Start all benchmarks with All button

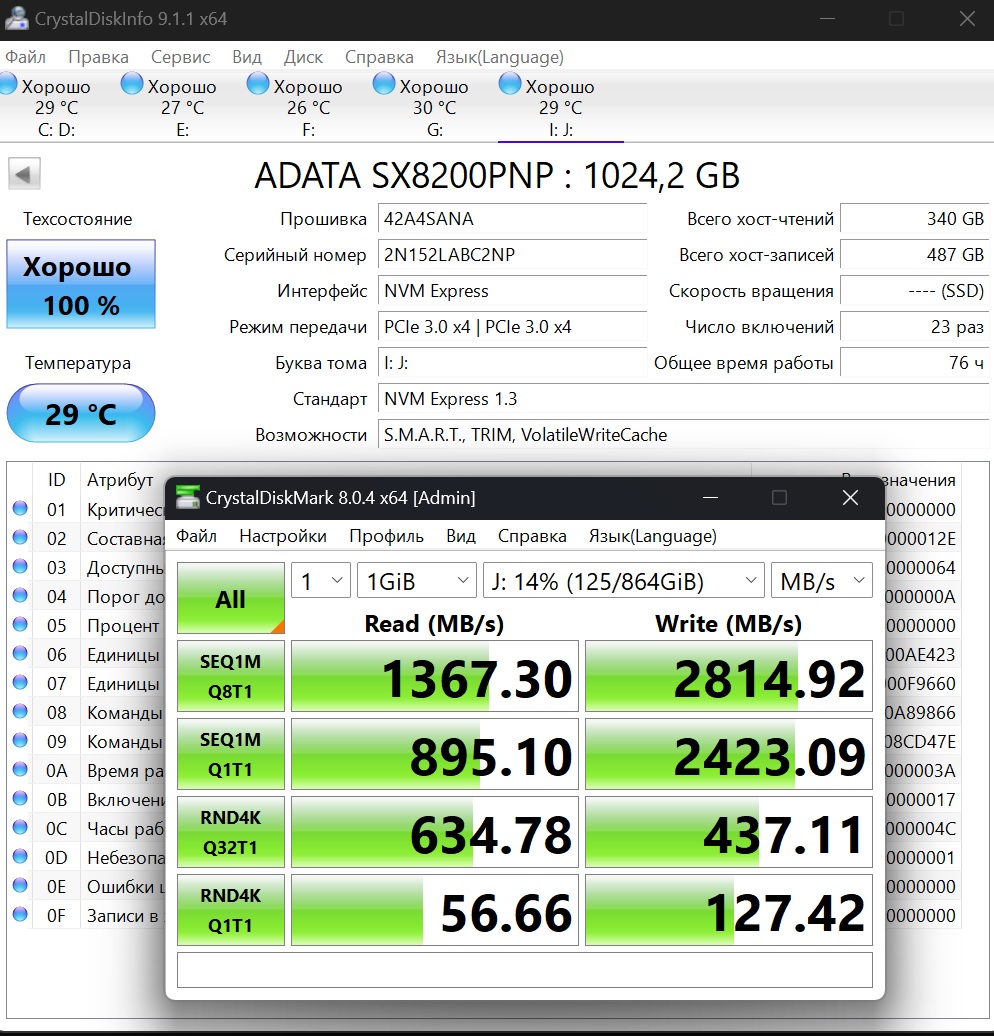(231, 598)
